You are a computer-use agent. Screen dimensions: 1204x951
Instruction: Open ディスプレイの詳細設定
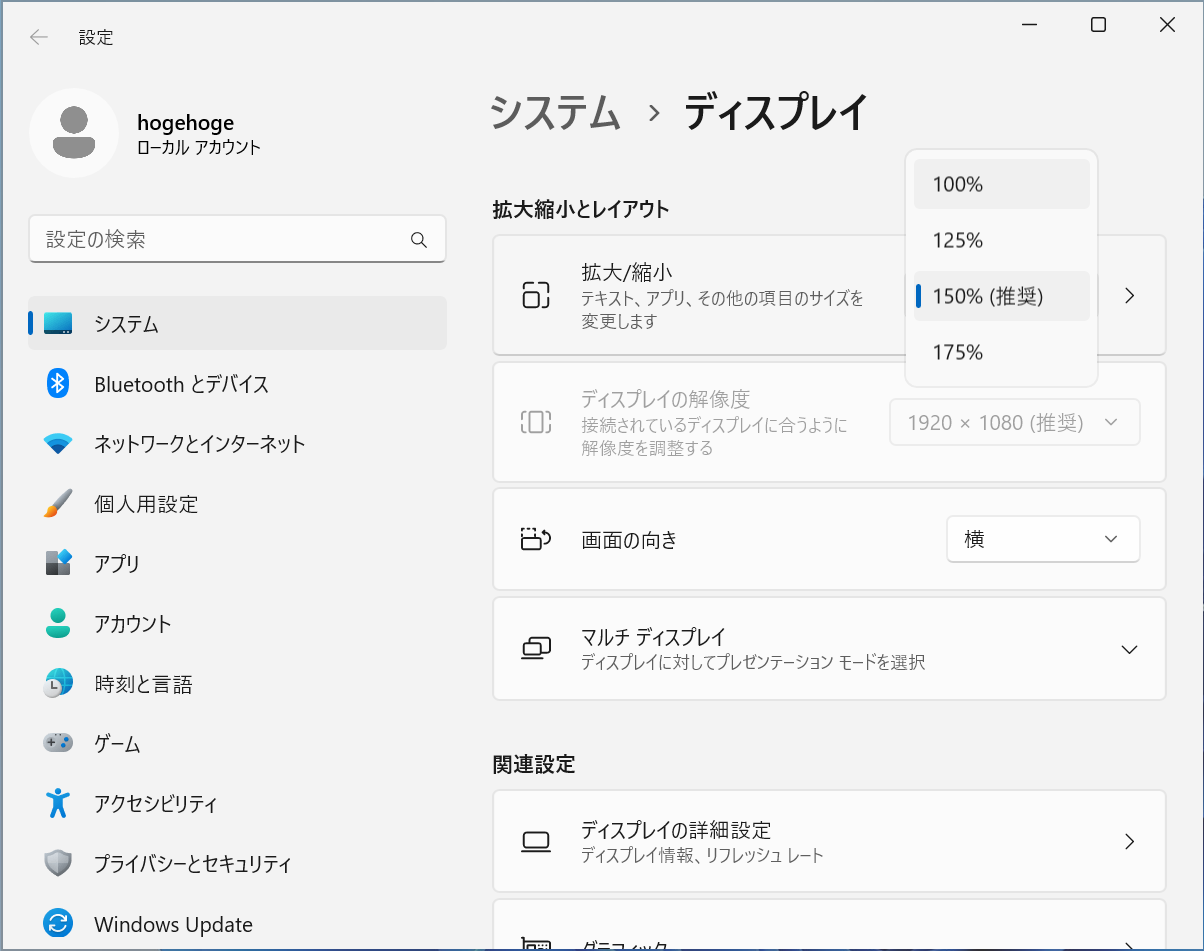click(828, 841)
